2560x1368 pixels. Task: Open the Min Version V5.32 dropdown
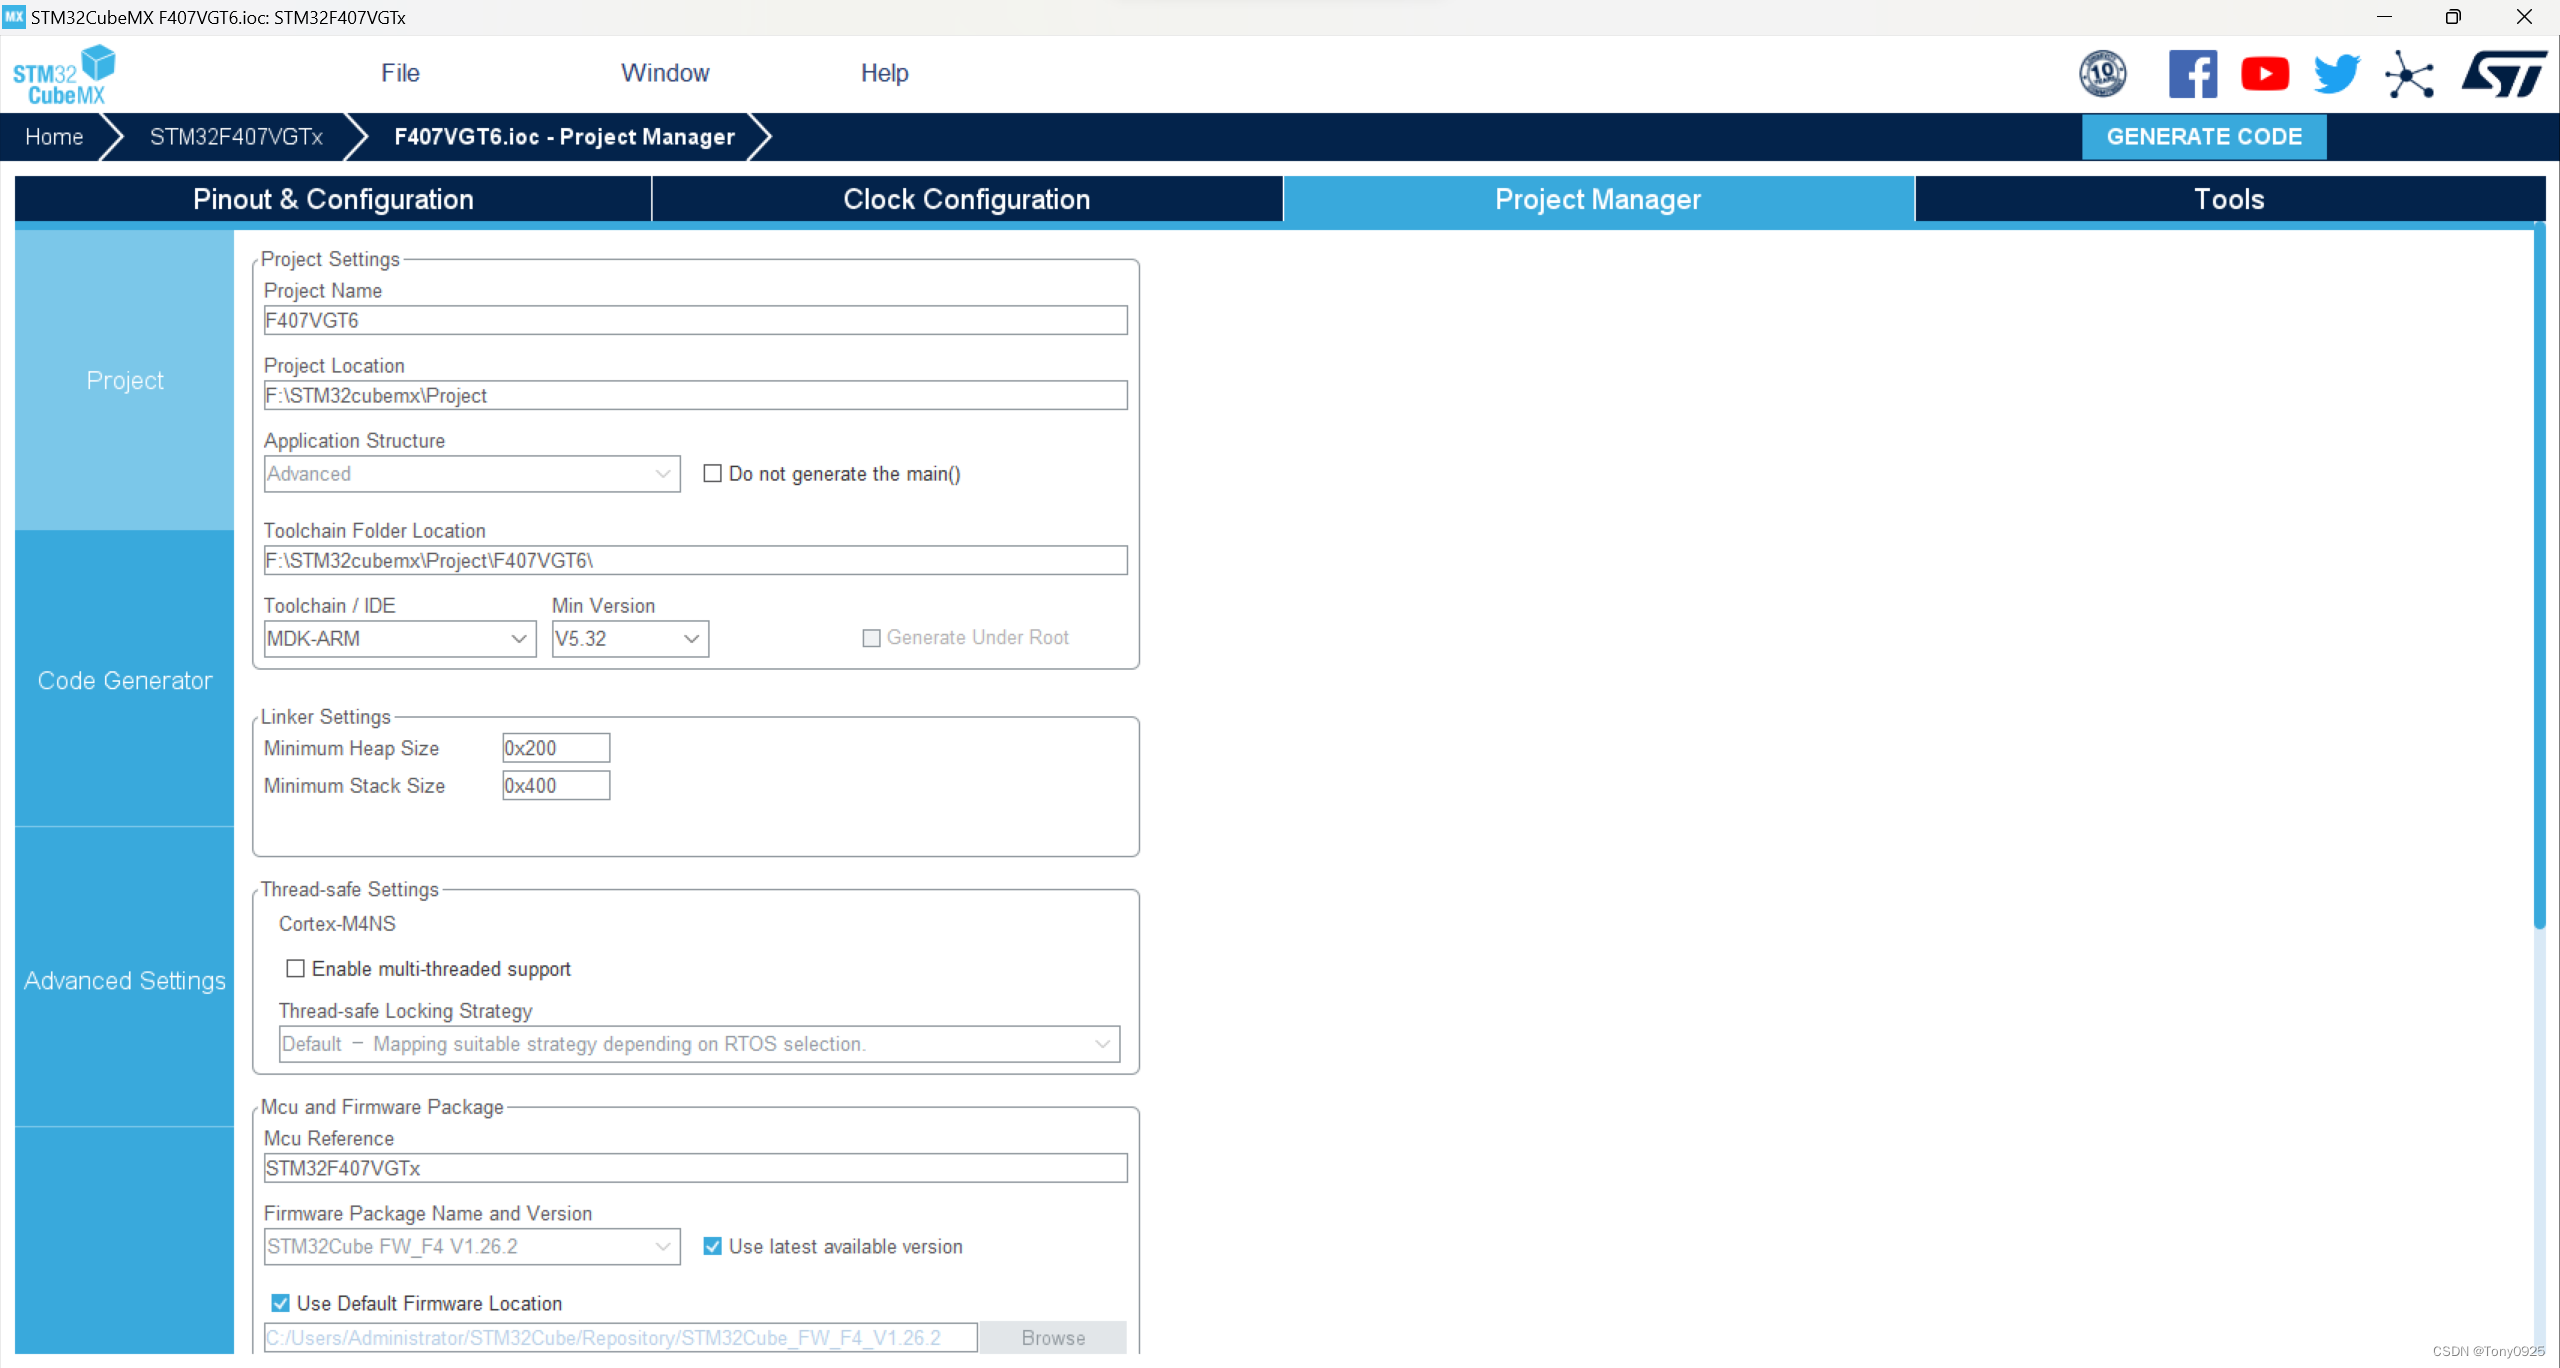click(630, 639)
